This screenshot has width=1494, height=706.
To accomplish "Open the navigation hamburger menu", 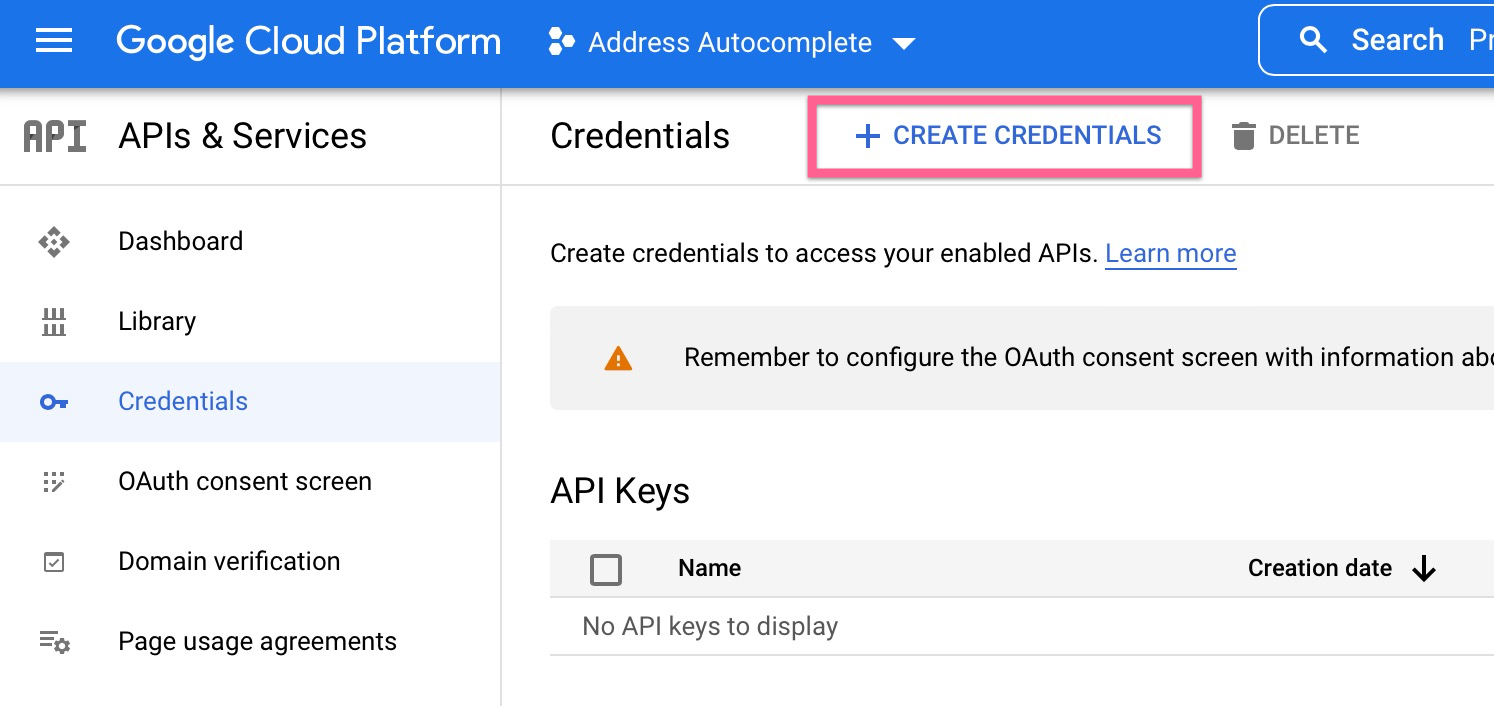I will tap(53, 42).
